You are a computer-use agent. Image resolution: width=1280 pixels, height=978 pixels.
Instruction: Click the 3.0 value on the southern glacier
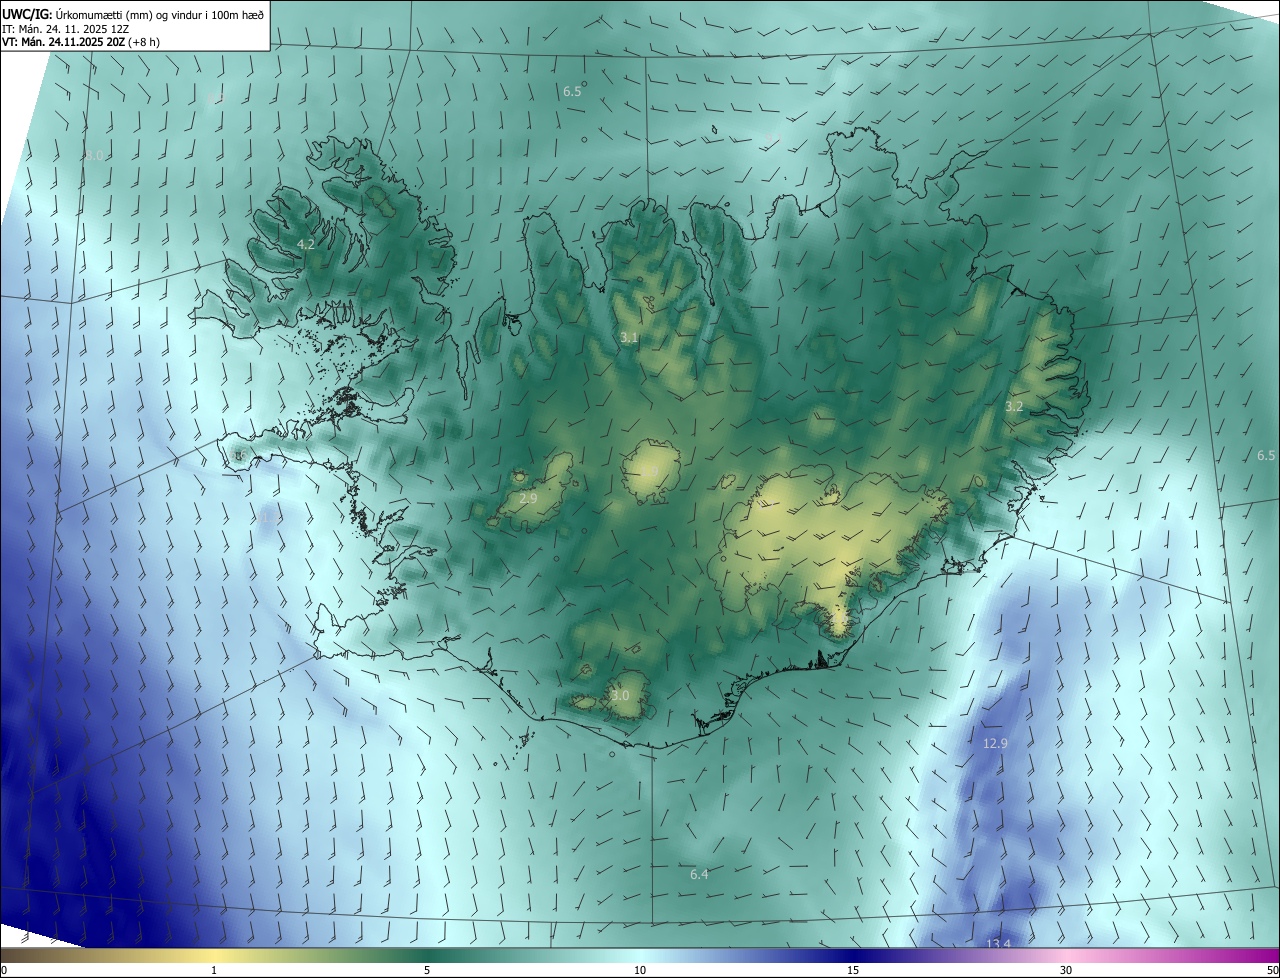coord(620,695)
